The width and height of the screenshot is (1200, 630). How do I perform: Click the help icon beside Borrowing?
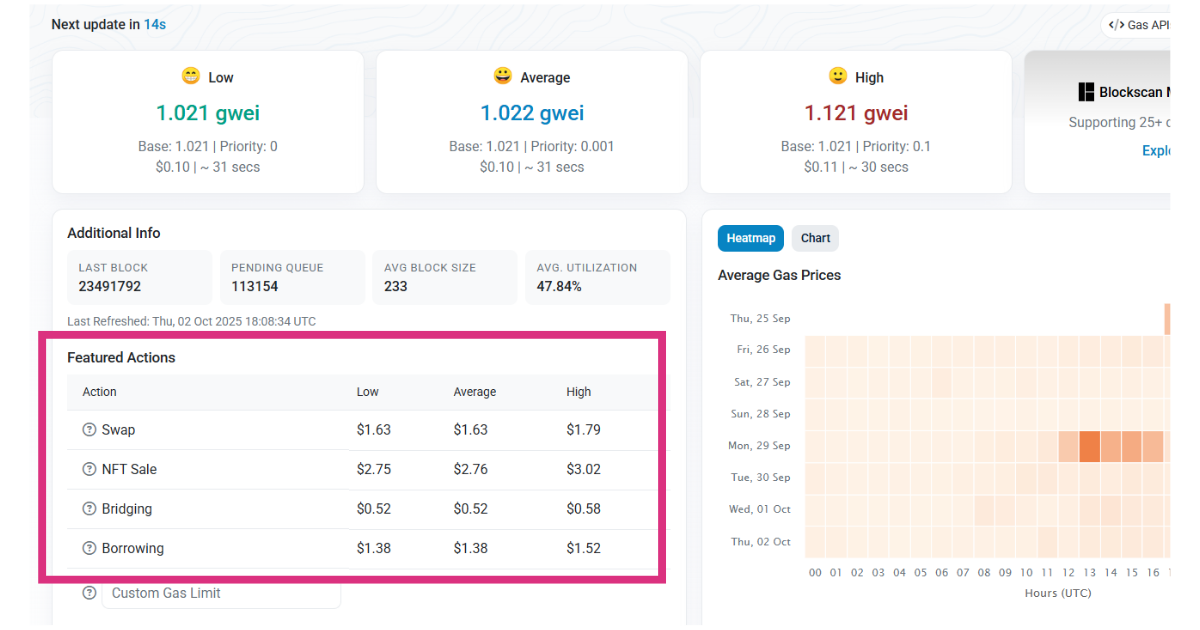(x=89, y=548)
